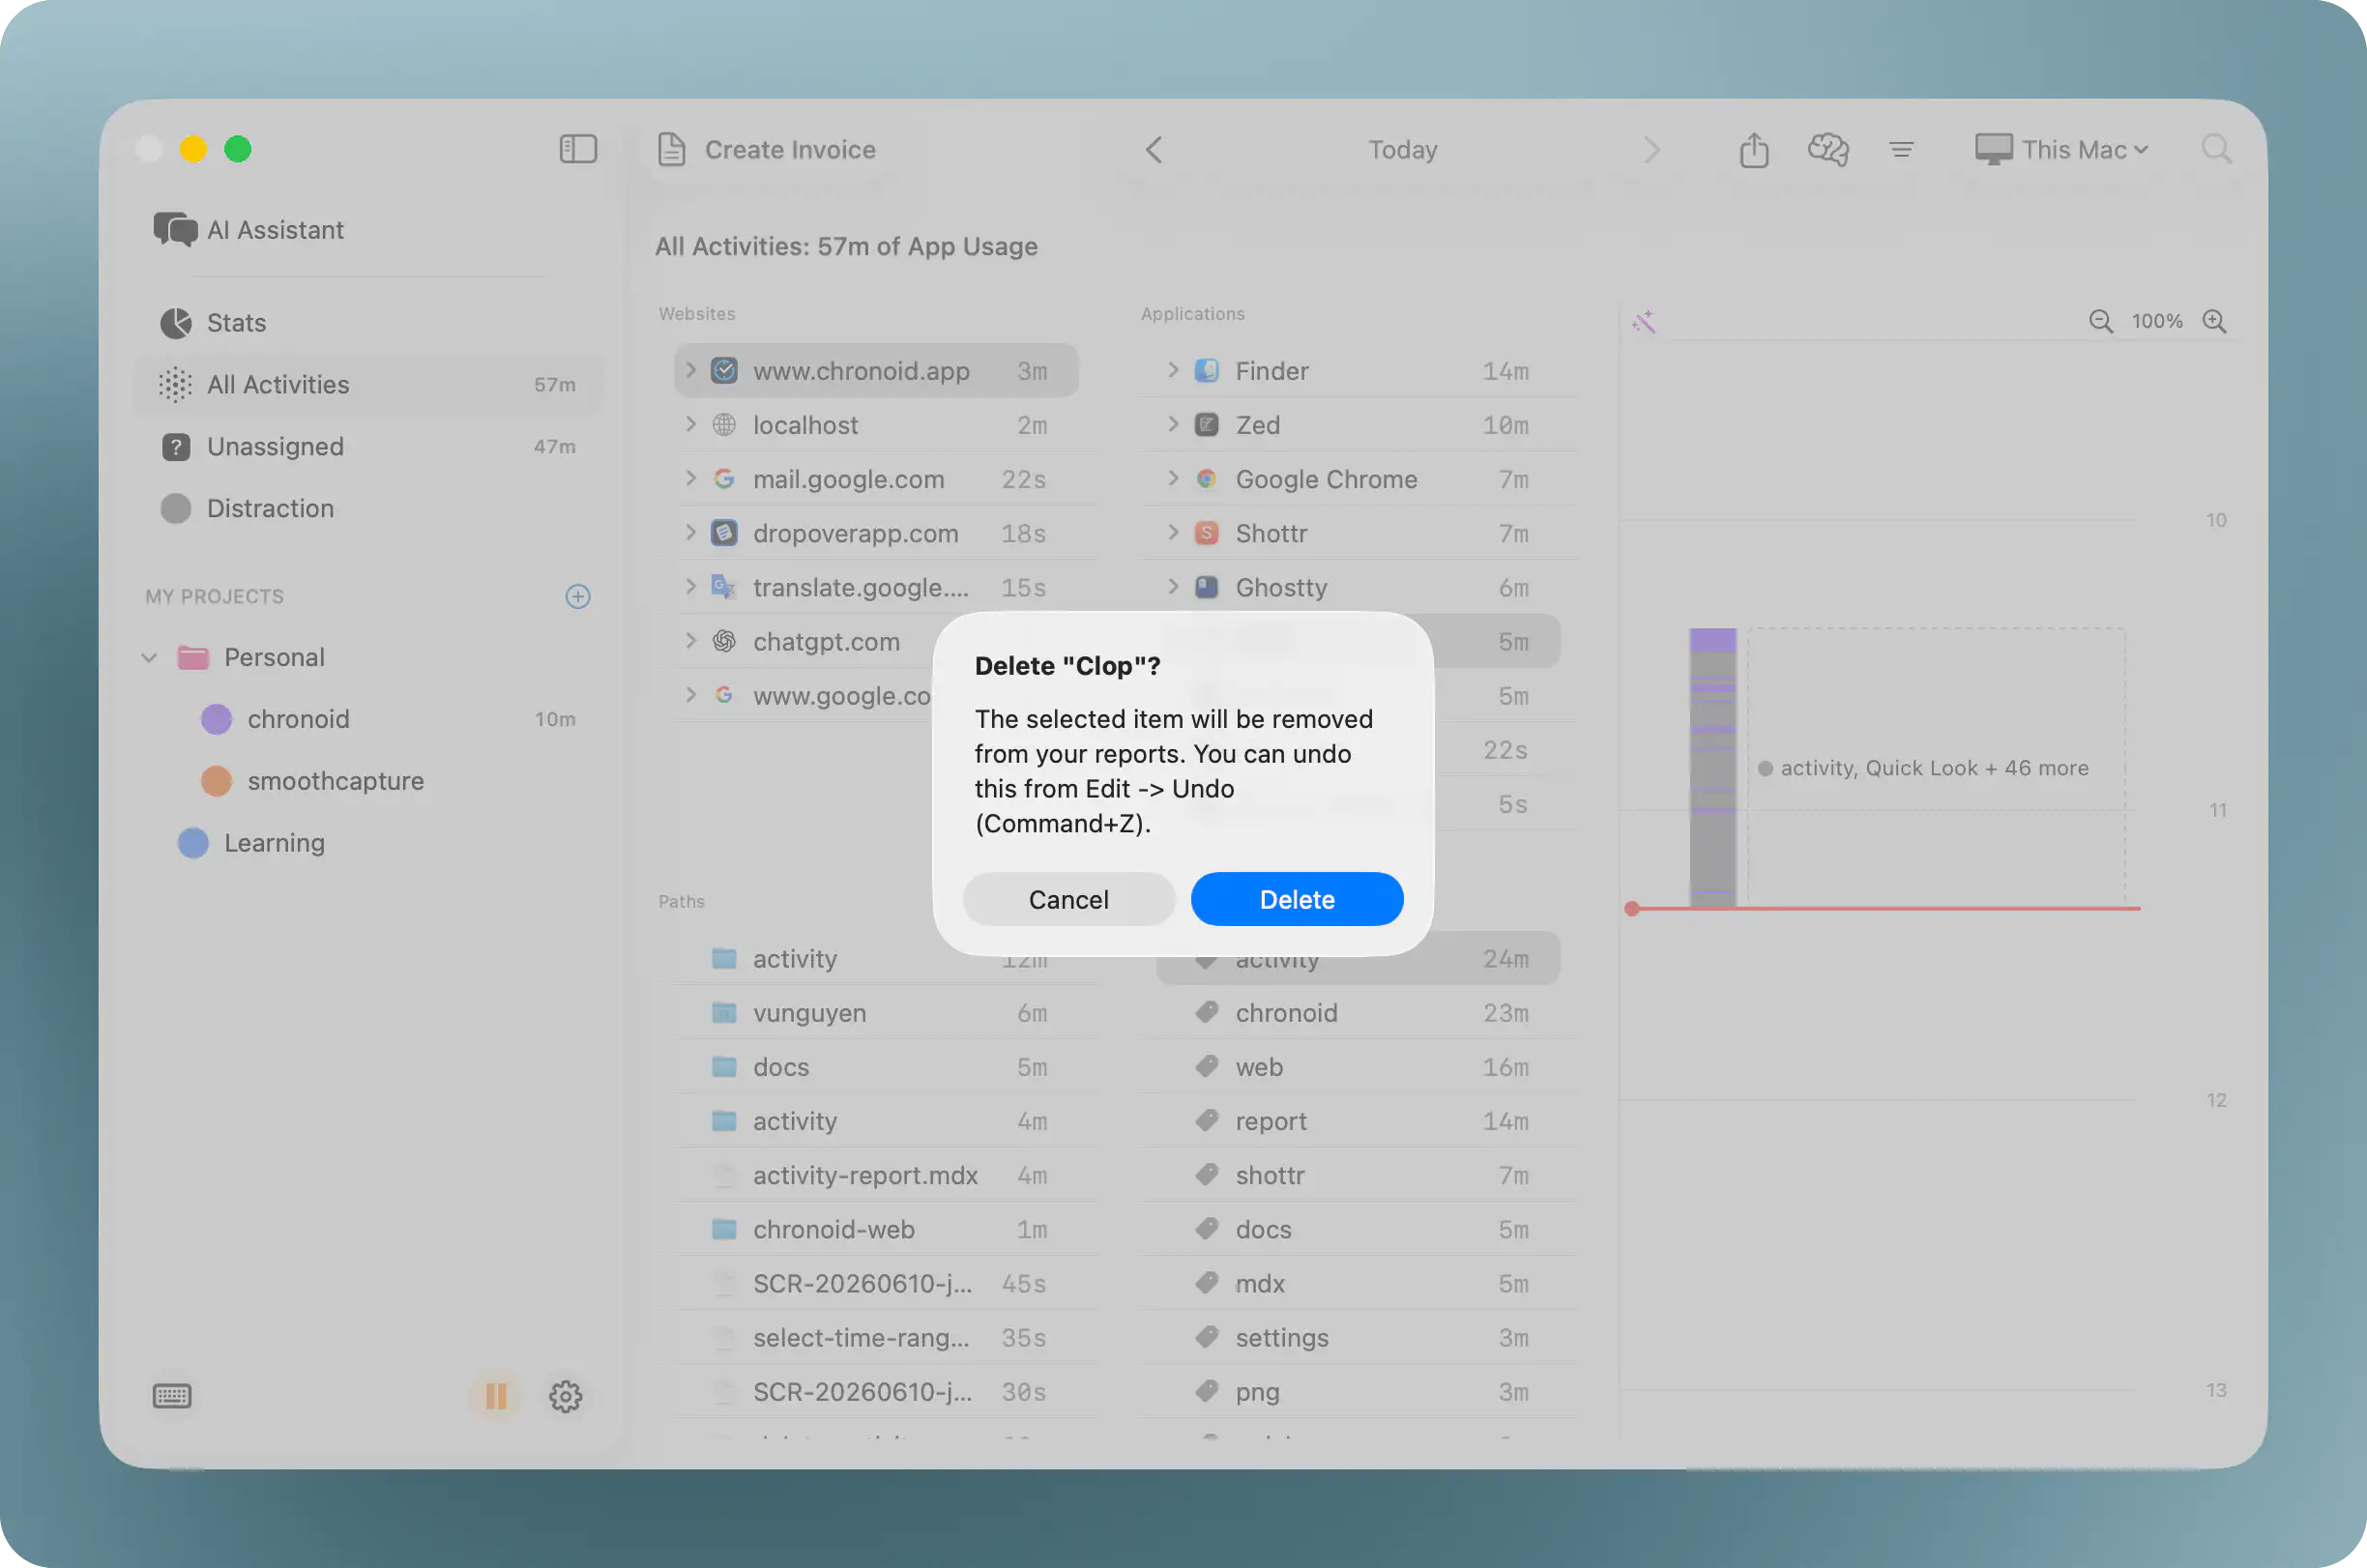This screenshot has height=1568, width=2367.
Task: Toggle the sidebar panel icon
Action: click(578, 149)
